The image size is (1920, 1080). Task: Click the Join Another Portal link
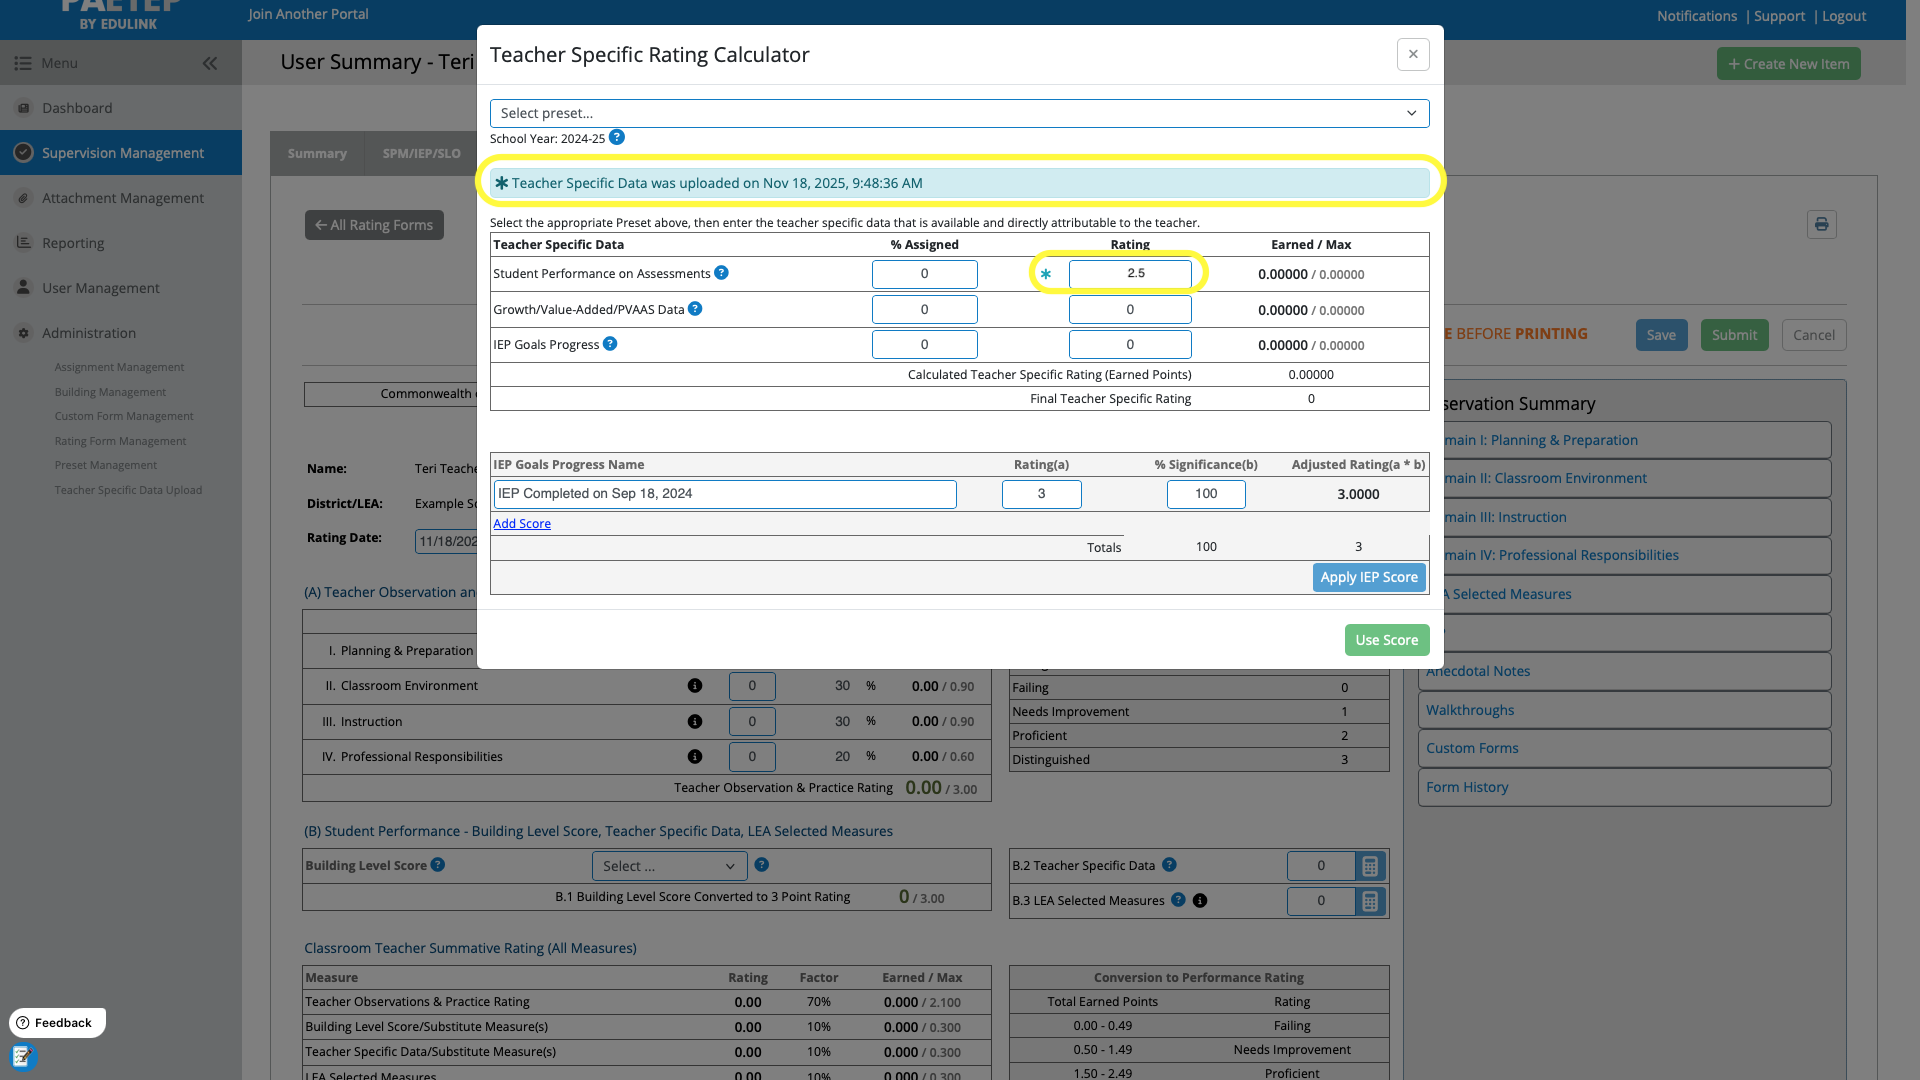[308, 14]
